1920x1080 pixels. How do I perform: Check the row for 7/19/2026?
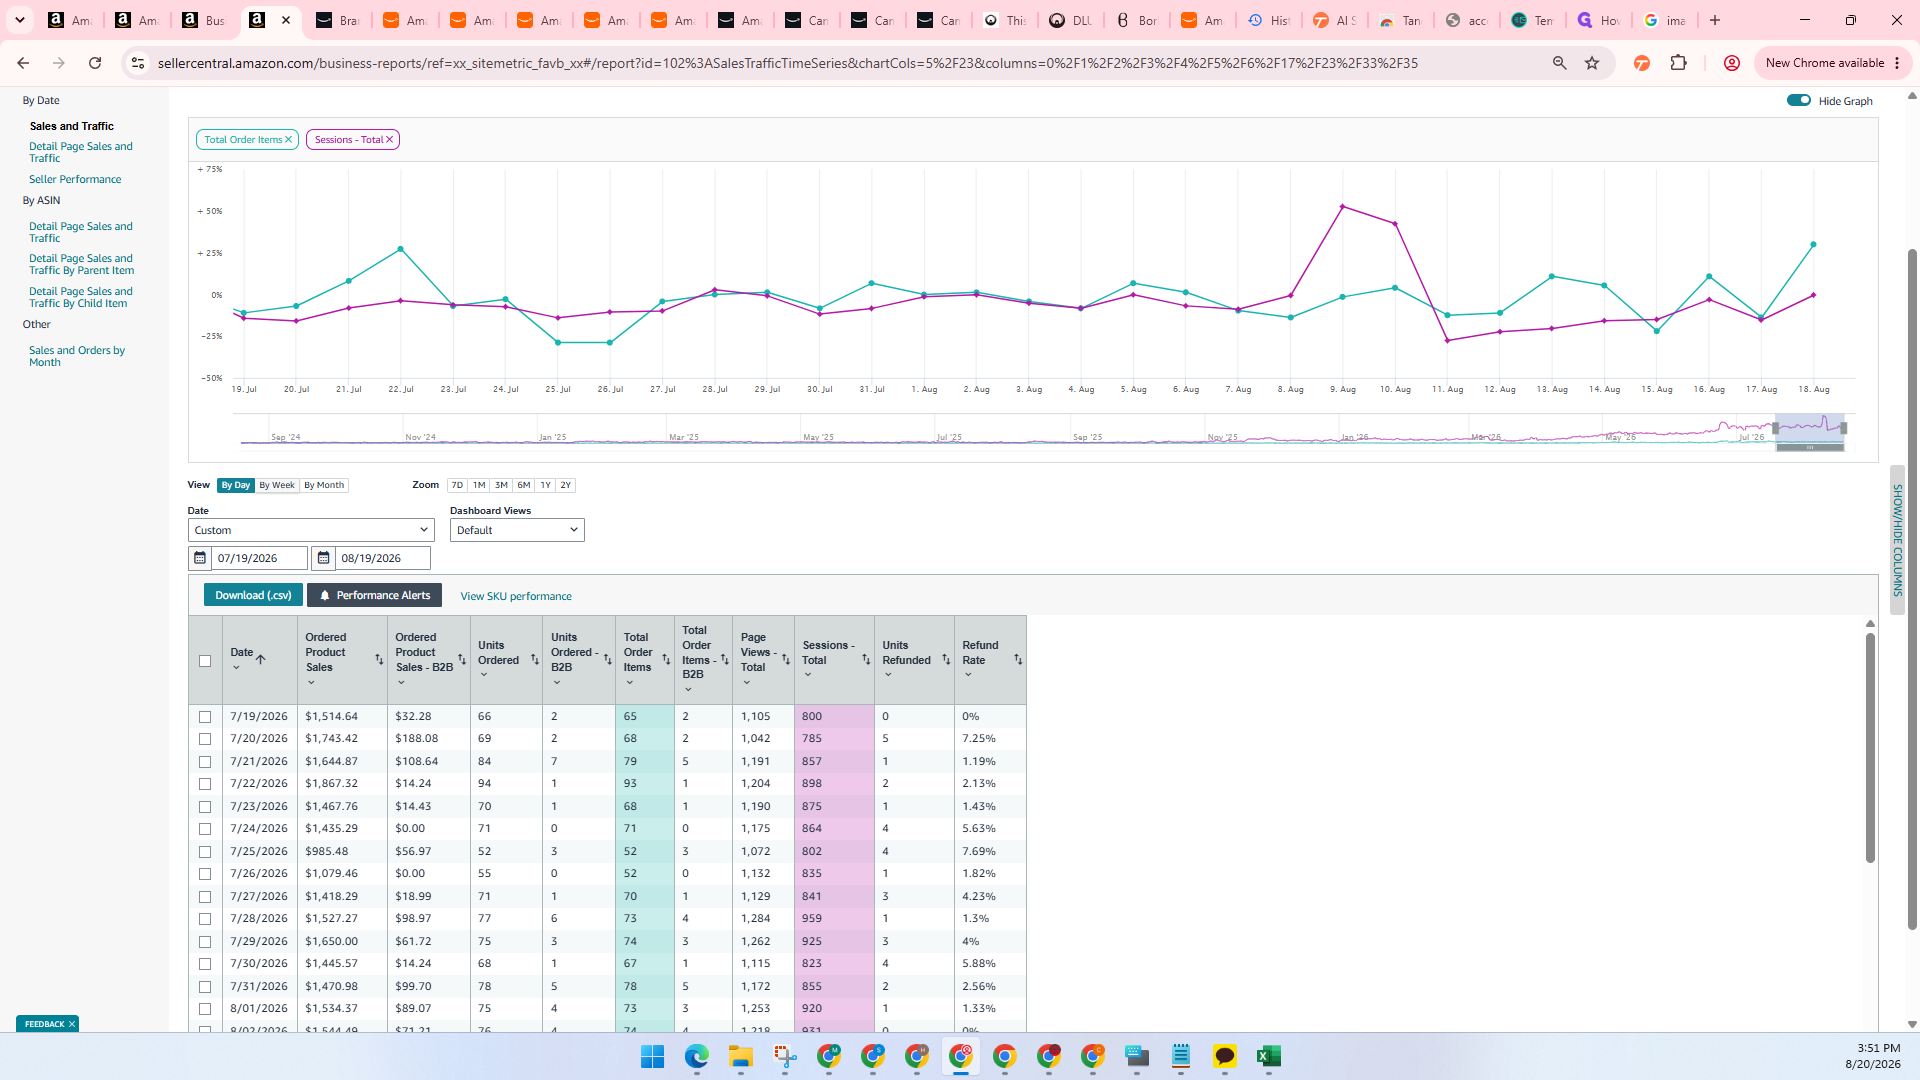point(205,717)
